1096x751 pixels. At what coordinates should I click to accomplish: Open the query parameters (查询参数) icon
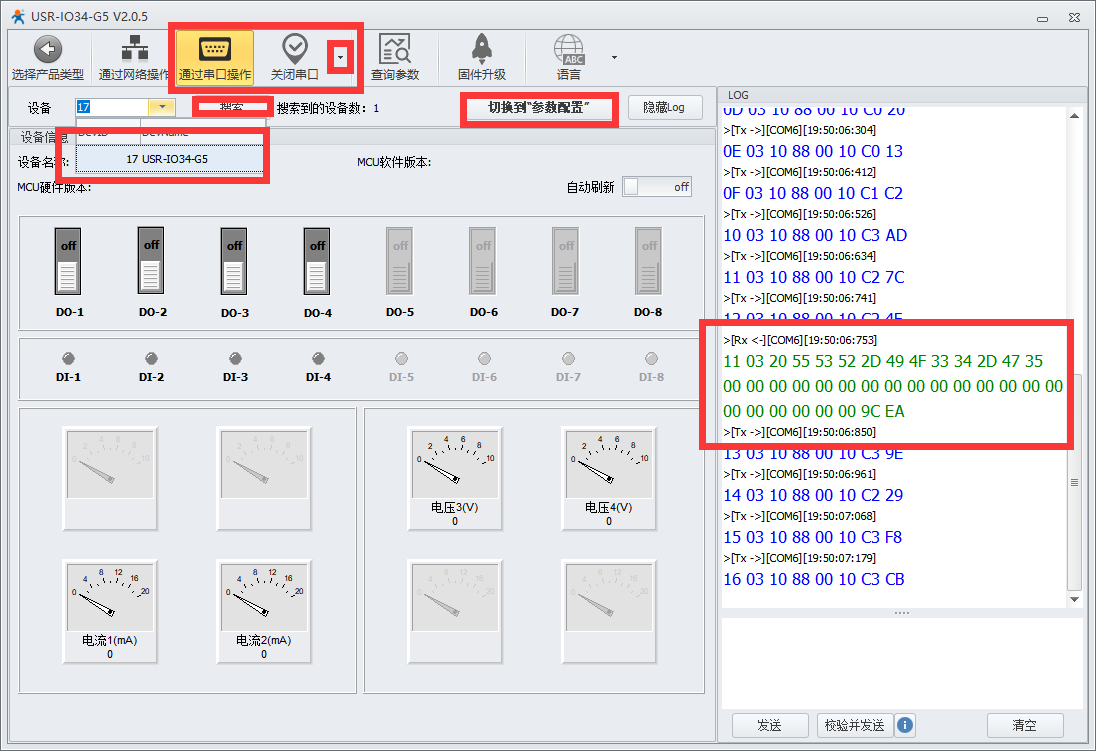pyautogui.click(x=395, y=49)
